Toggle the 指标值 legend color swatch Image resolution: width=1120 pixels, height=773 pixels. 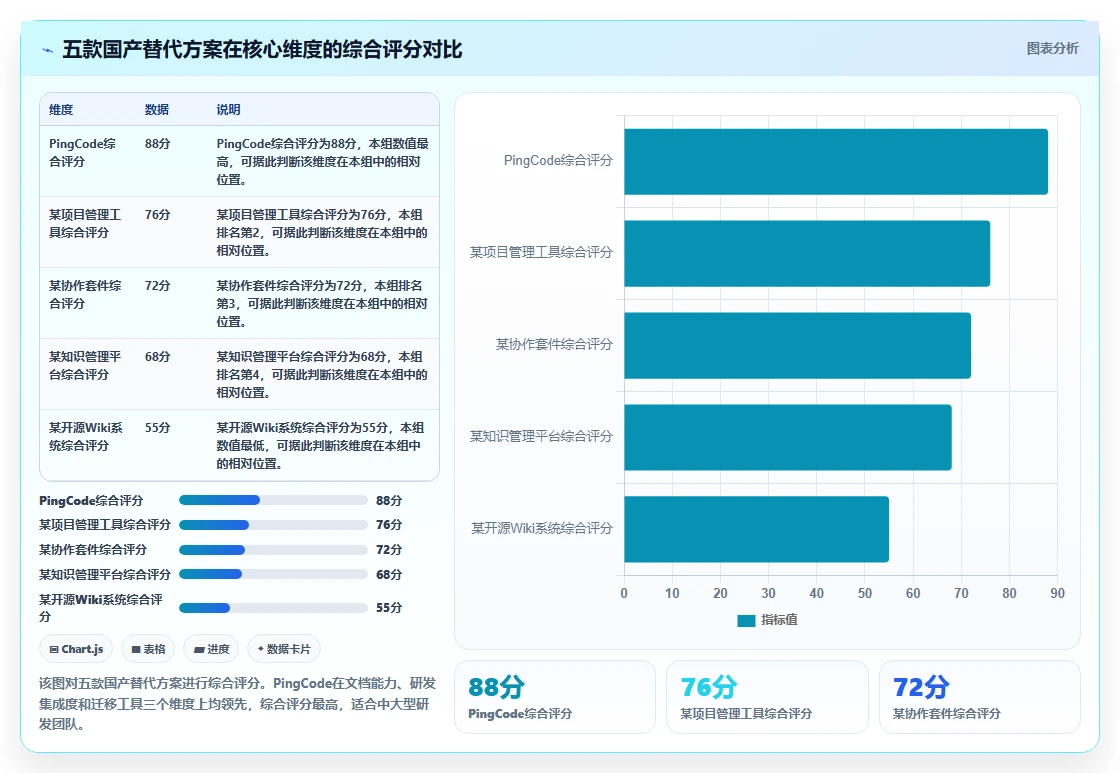click(x=746, y=620)
